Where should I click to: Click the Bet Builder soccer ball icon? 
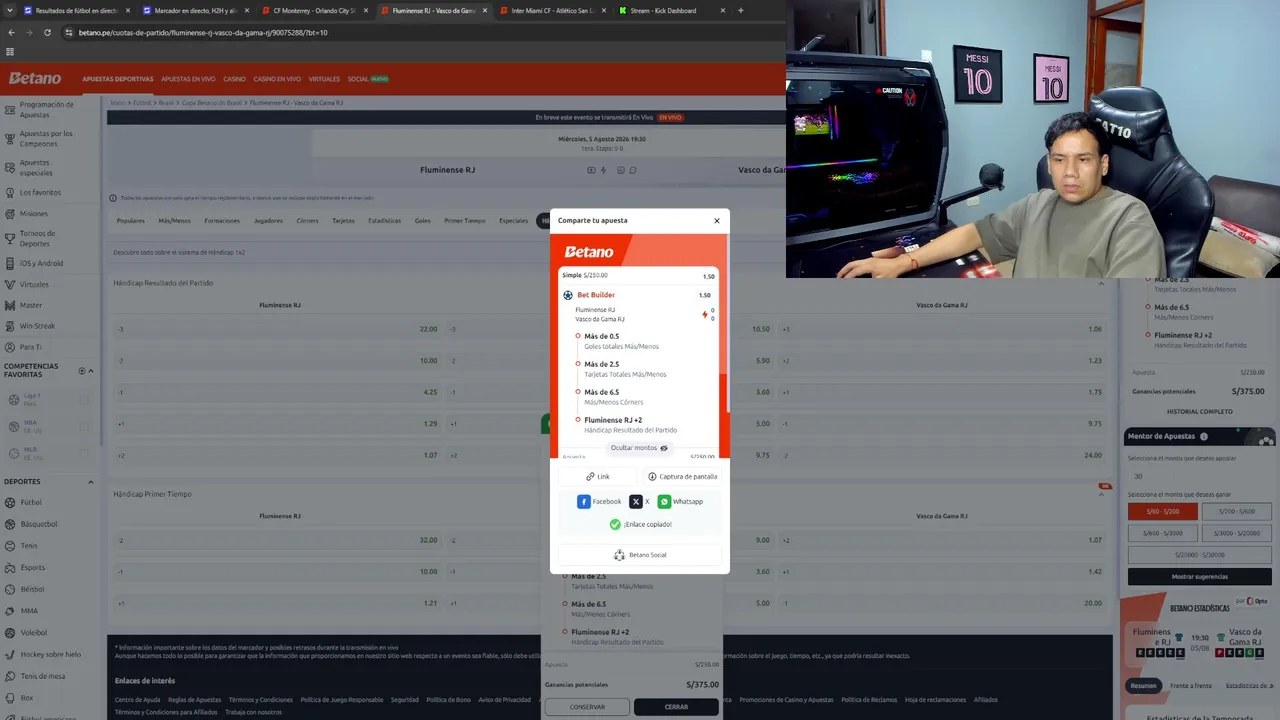(568, 295)
